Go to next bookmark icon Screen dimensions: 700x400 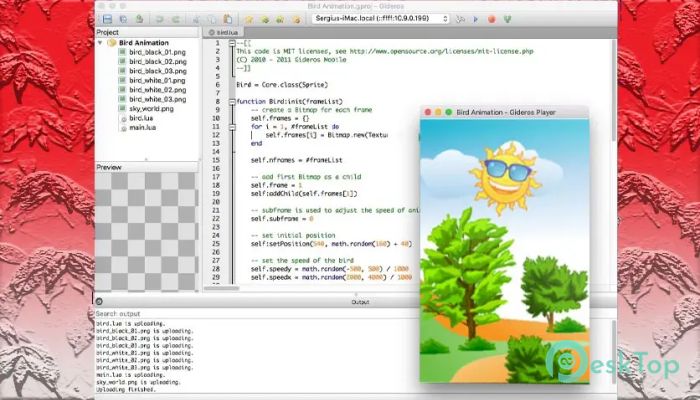[x=265, y=19]
